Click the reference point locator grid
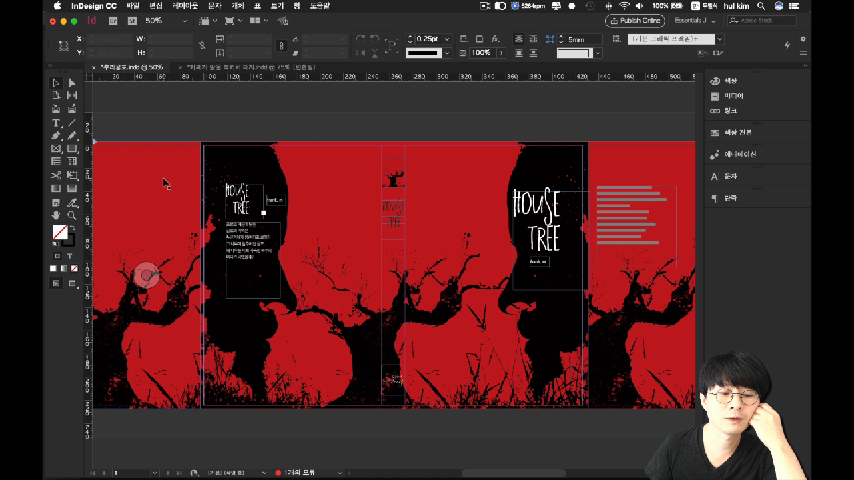The height and width of the screenshot is (480, 854). pos(64,46)
